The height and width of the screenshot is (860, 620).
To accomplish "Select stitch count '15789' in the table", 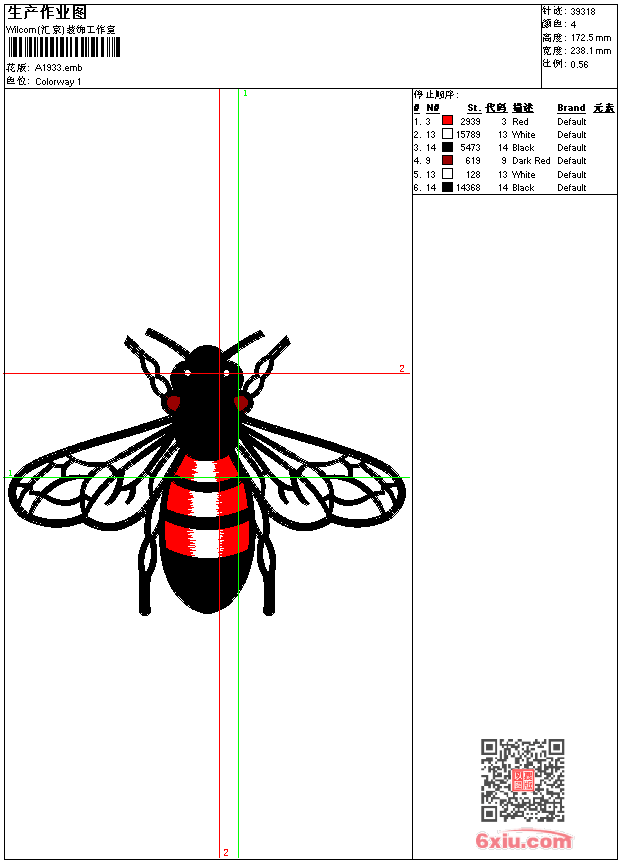I will click(x=468, y=134).
